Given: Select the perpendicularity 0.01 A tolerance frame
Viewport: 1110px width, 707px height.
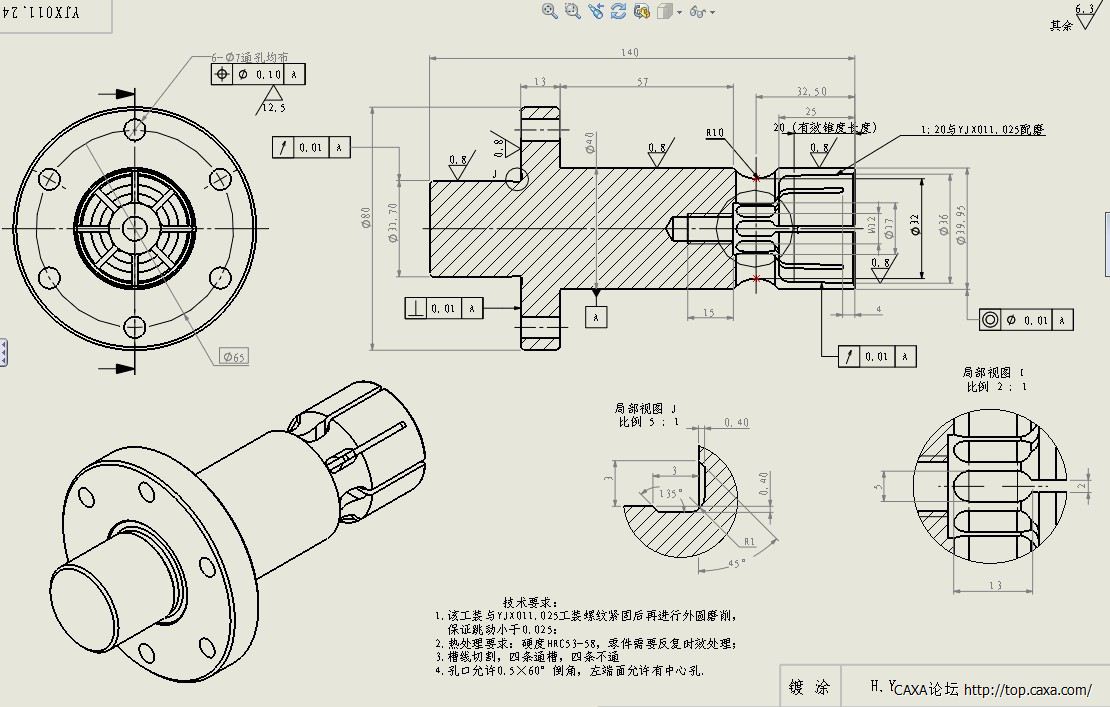Looking at the screenshot, I should coord(444,308).
